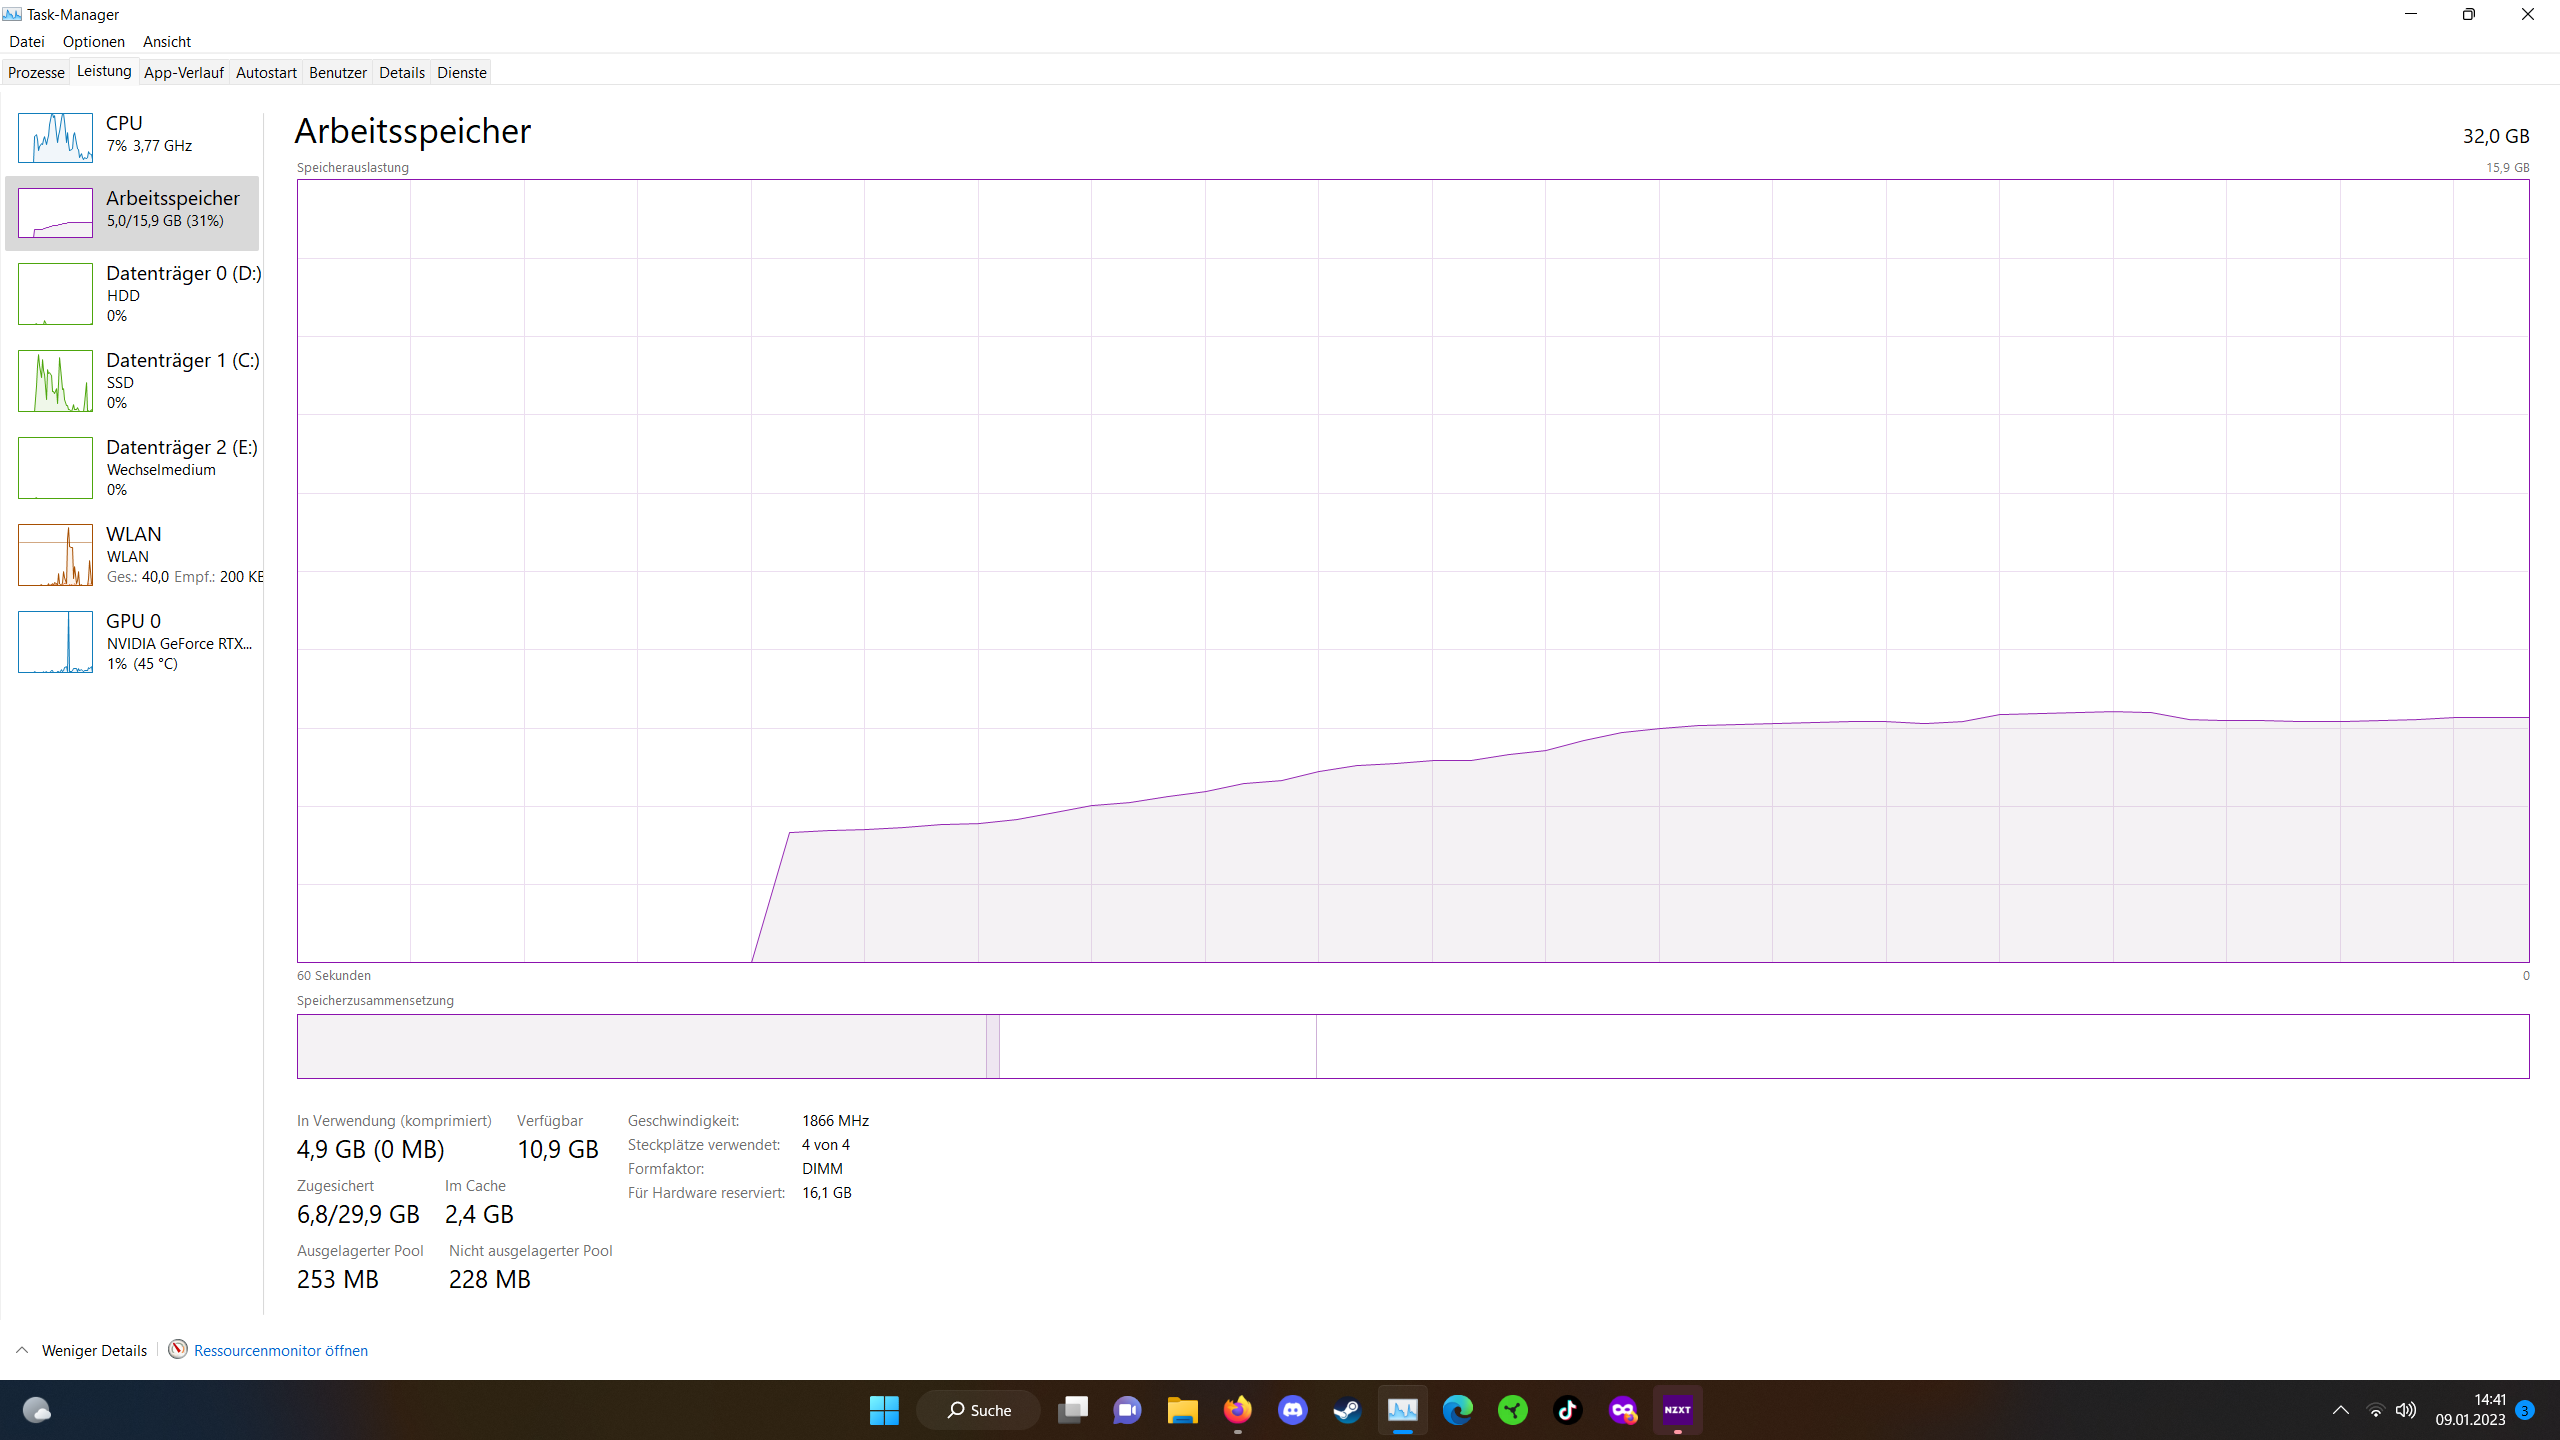Expand hidden system tray icons
The height and width of the screenshot is (1440, 2560).
[2341, 1410]
